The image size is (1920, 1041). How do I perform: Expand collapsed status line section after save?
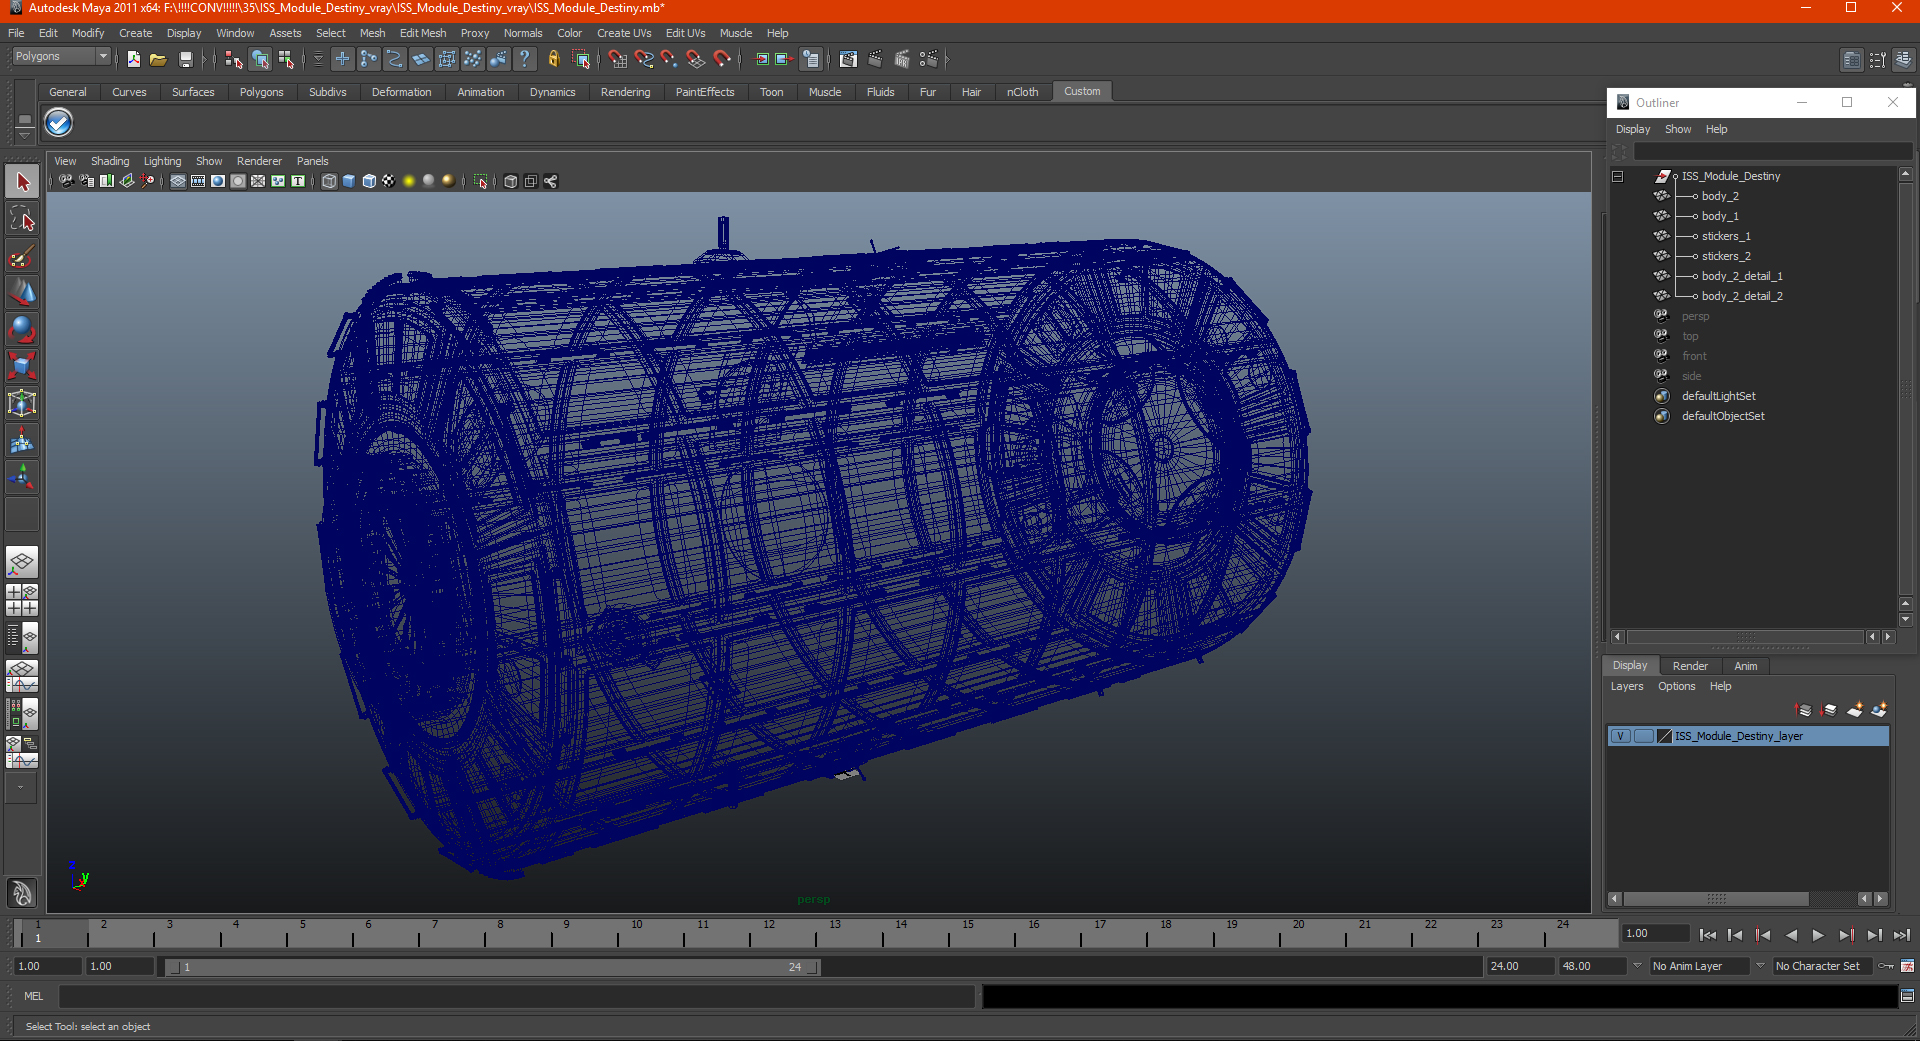[x=204, y=60]
